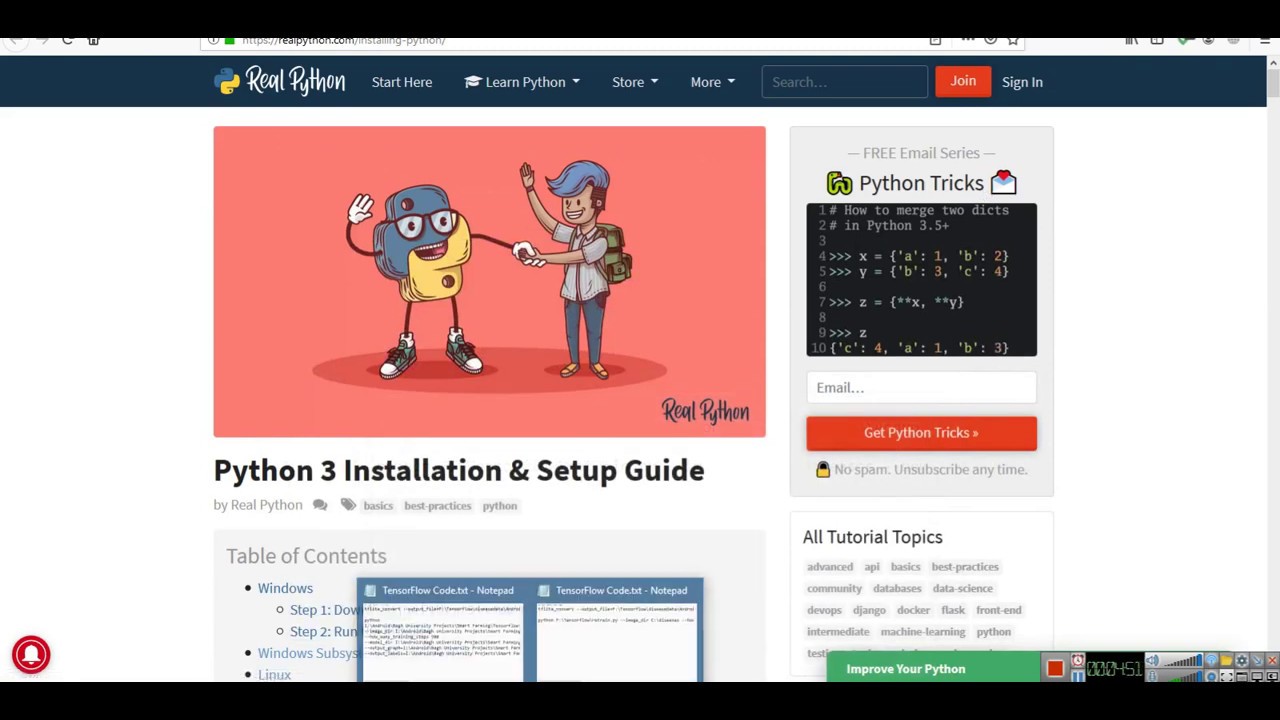1280x720 pixels.
Task: Click the Real Python author link
Action: tap(266, 505)
